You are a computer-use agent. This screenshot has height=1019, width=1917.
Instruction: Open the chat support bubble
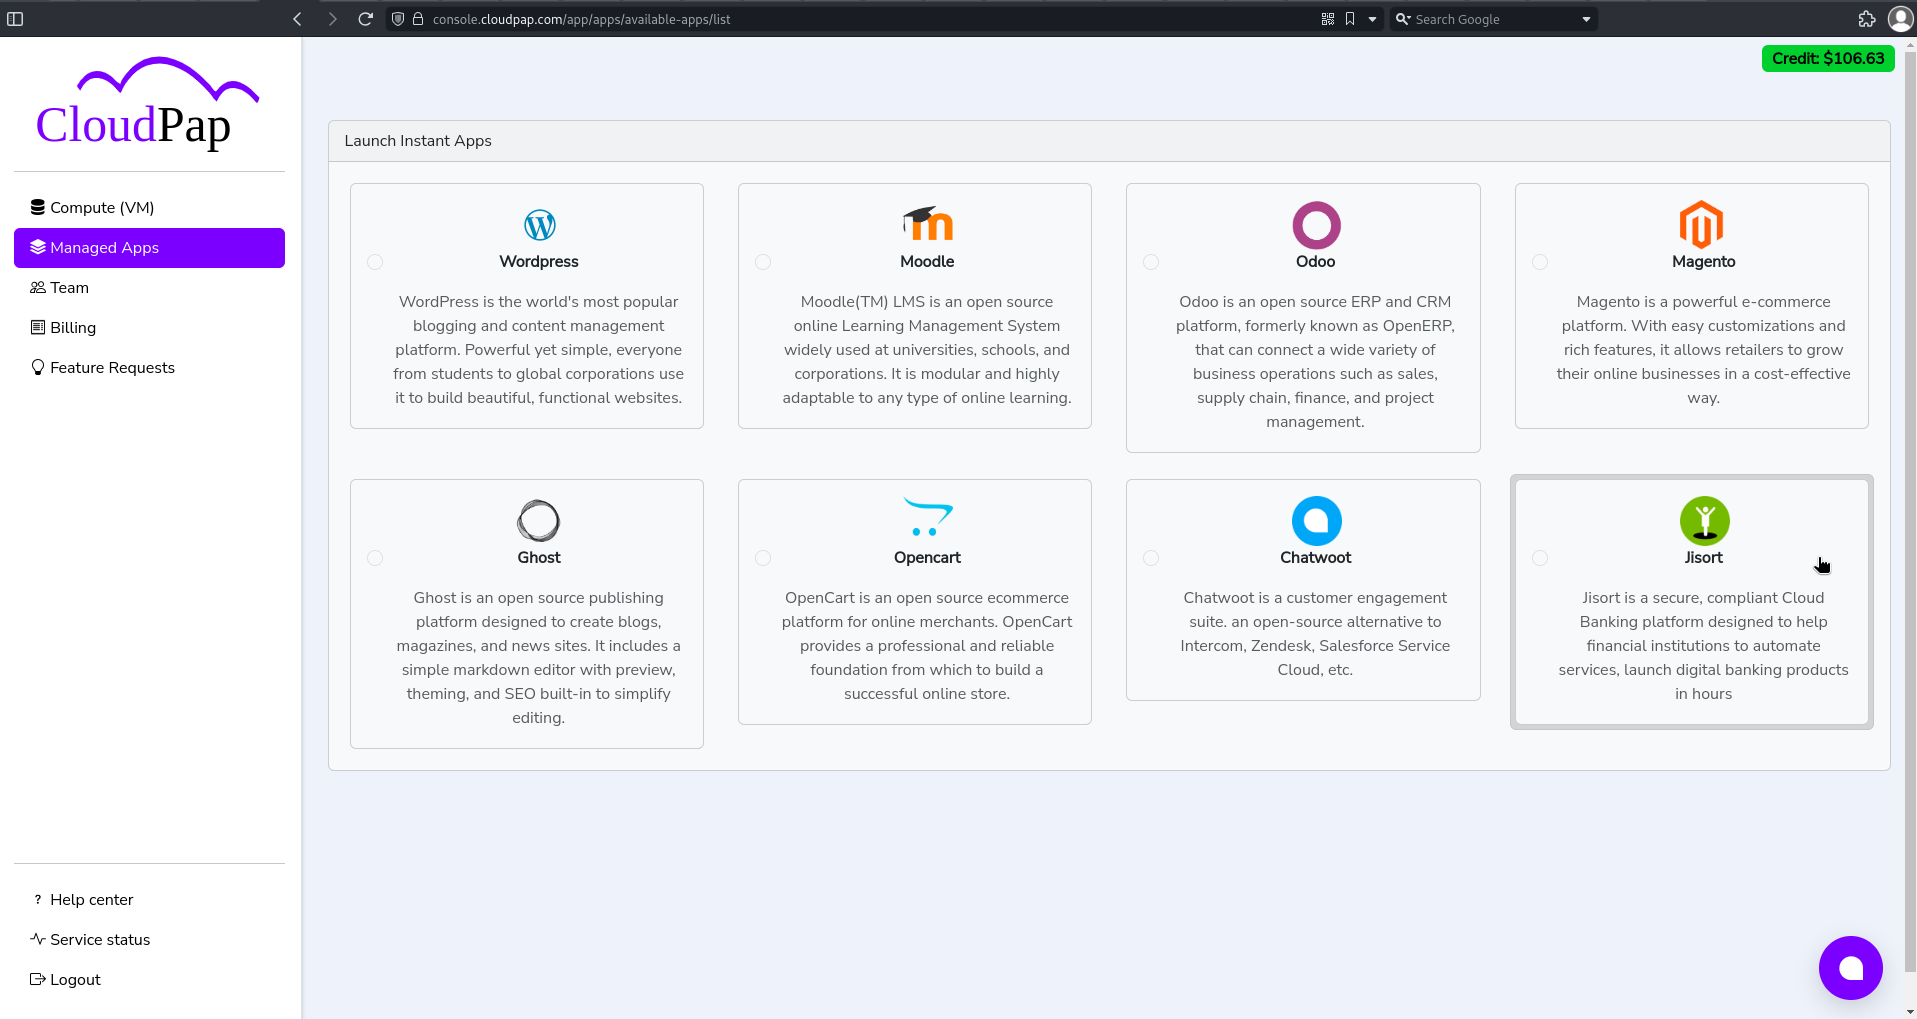(1849, 966)
